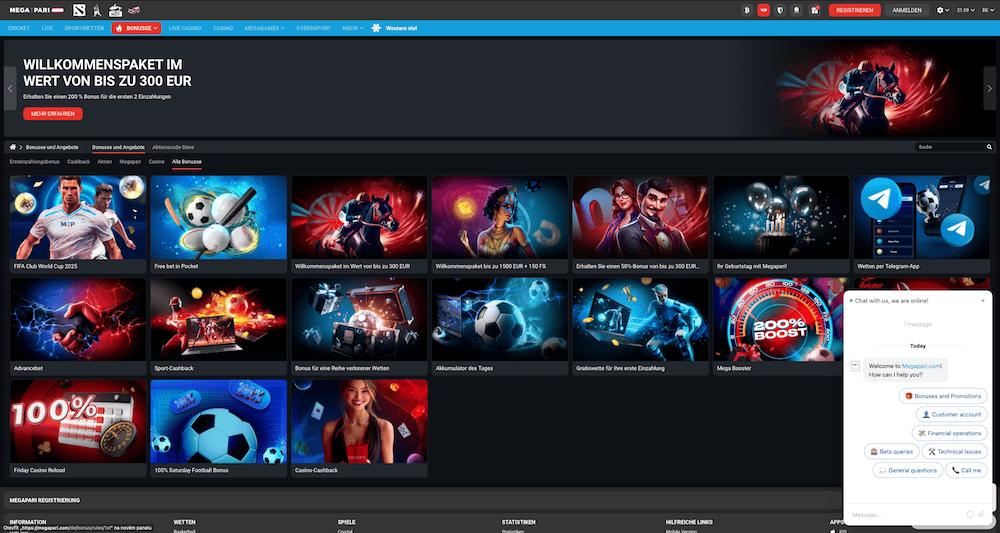The height and width of the screenshot is (533, 1000).
Task: Switch to the Cashback filter tab
Action: 78,161
